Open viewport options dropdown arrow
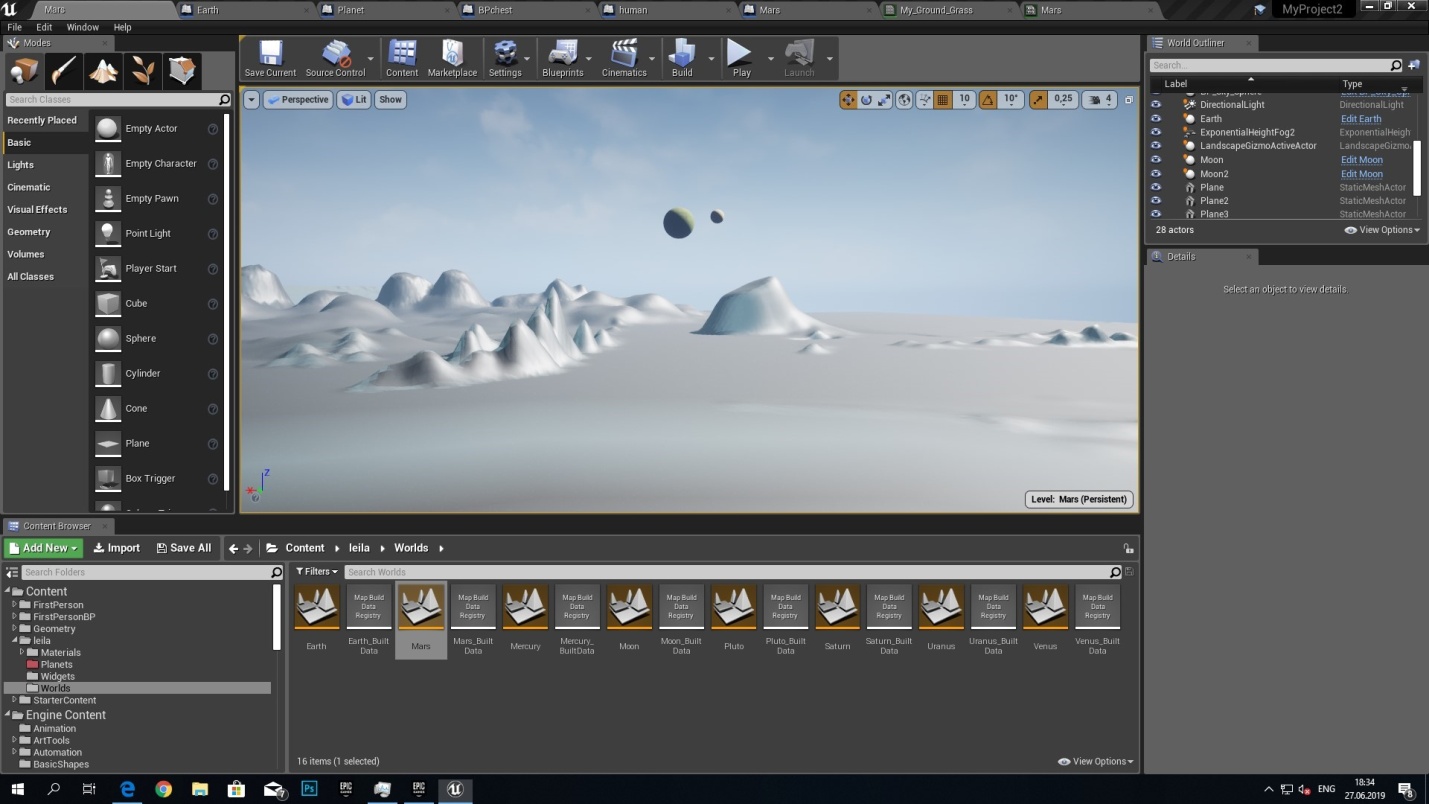This screenshot has height=804, width=1429. click(x=251, y=100)
